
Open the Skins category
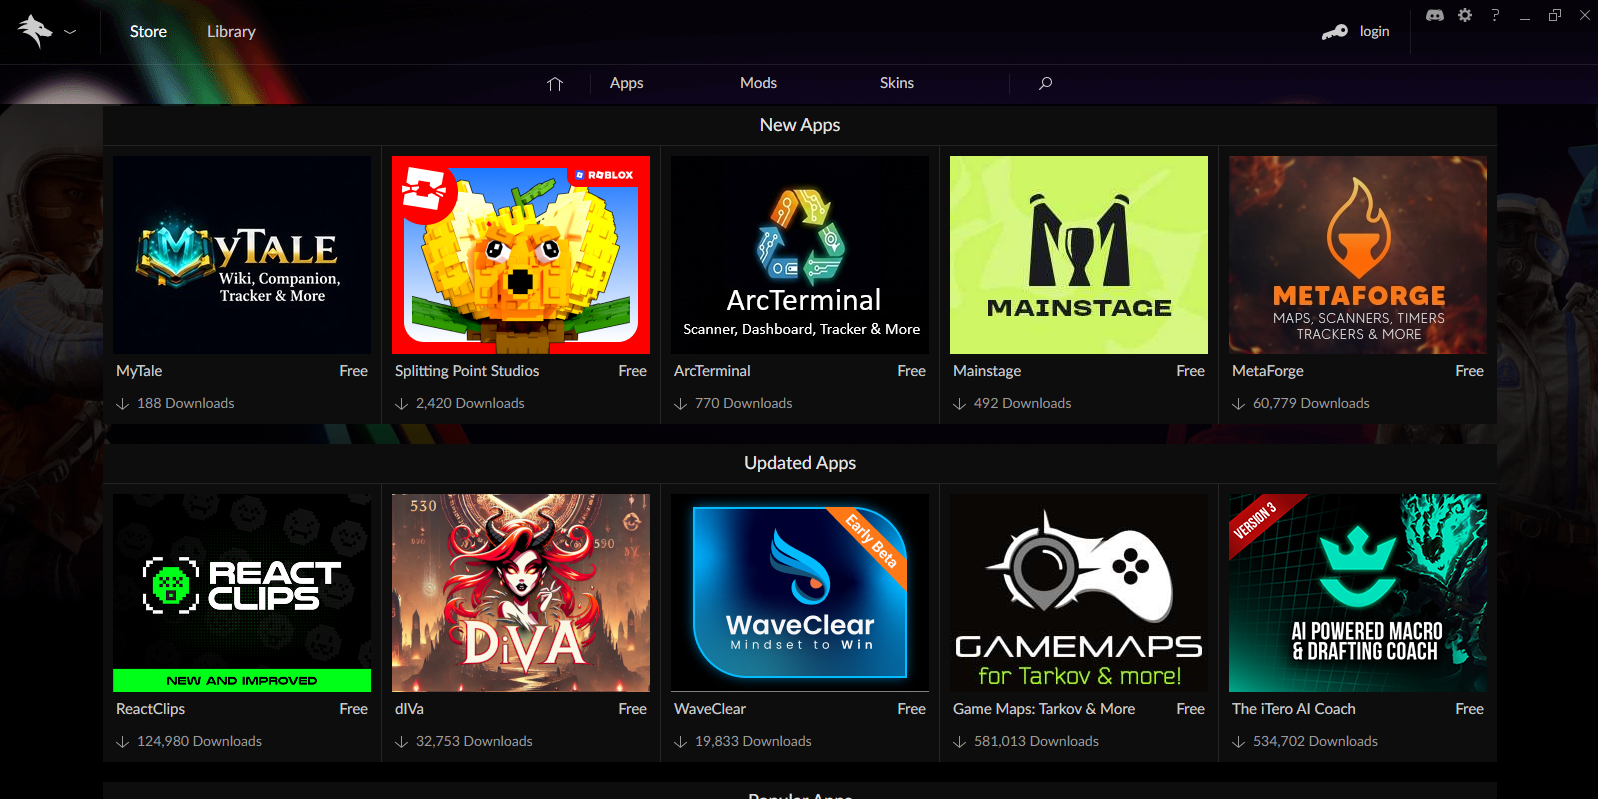(896, 83)
